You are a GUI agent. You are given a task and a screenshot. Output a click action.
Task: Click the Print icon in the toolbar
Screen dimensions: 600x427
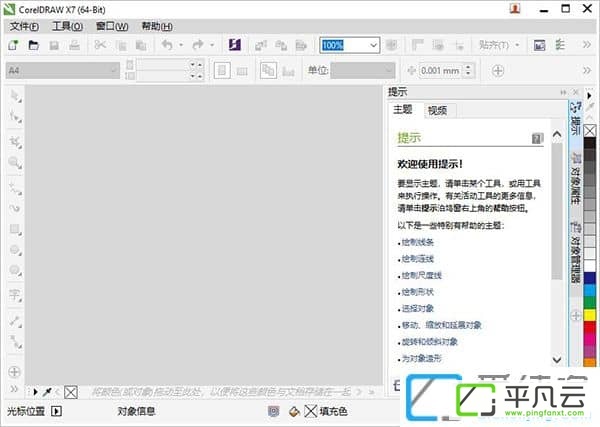click(x=74, y=45)
